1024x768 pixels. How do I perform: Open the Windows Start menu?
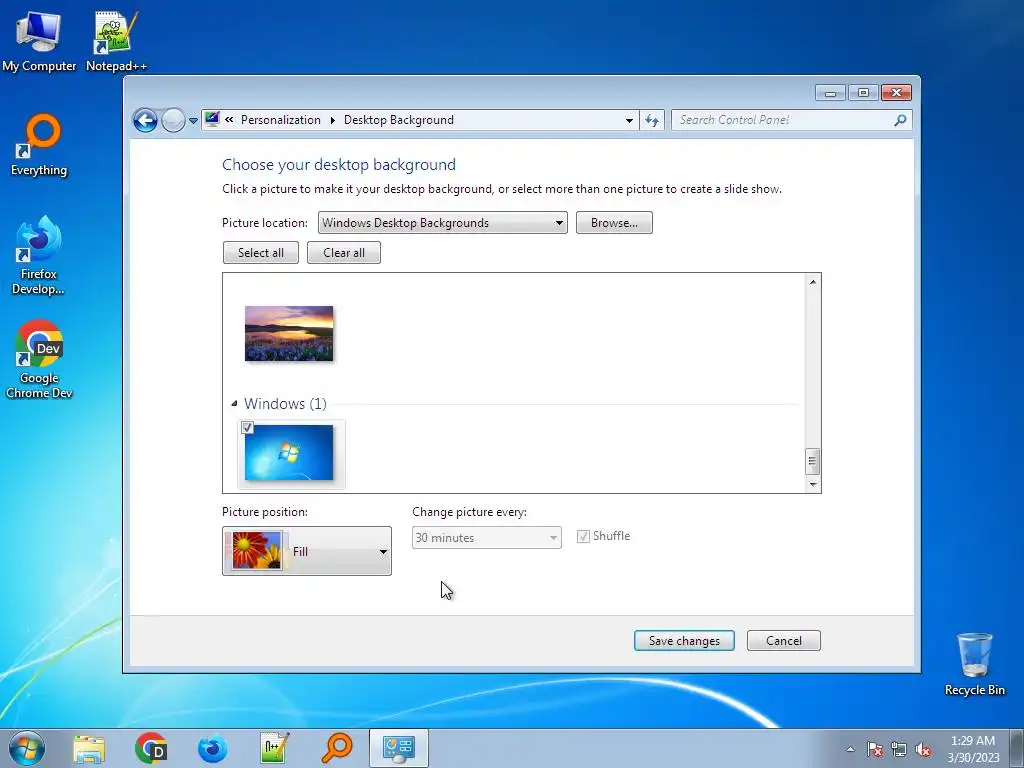tap(27, 748)
